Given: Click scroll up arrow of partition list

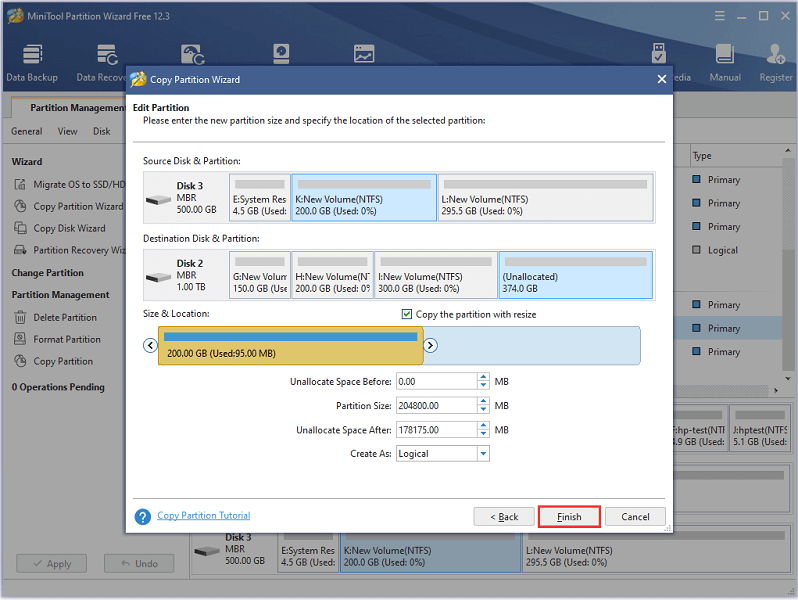Looking at the screenshot, I should coord(788,151).
